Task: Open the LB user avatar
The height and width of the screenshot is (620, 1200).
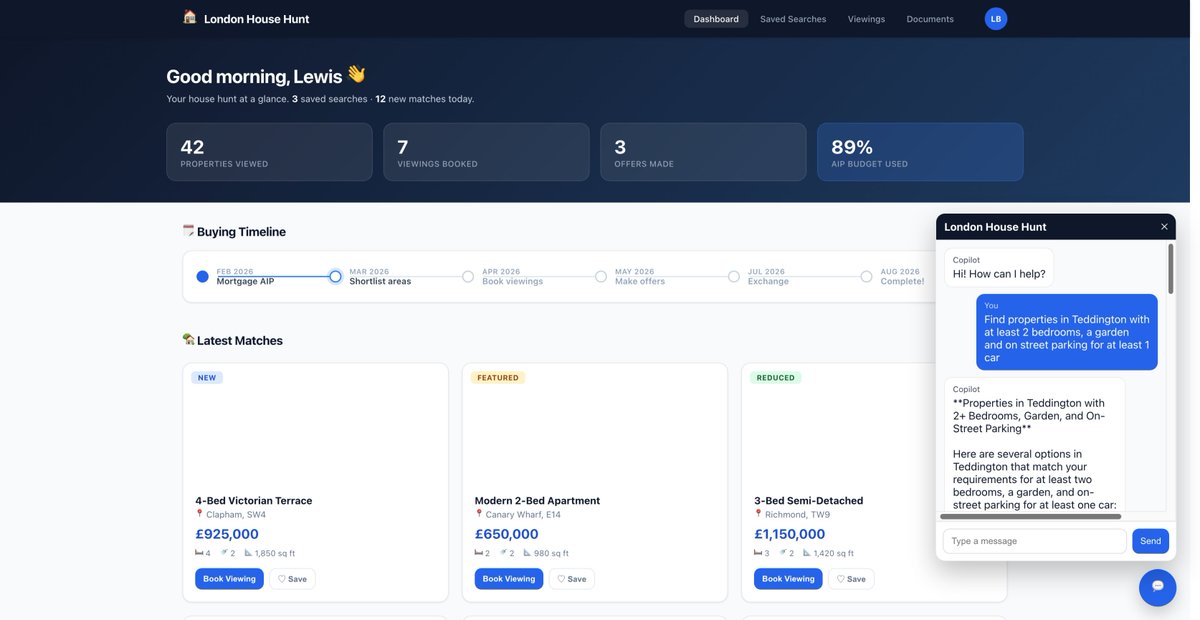Action: (x=996, y=19)
